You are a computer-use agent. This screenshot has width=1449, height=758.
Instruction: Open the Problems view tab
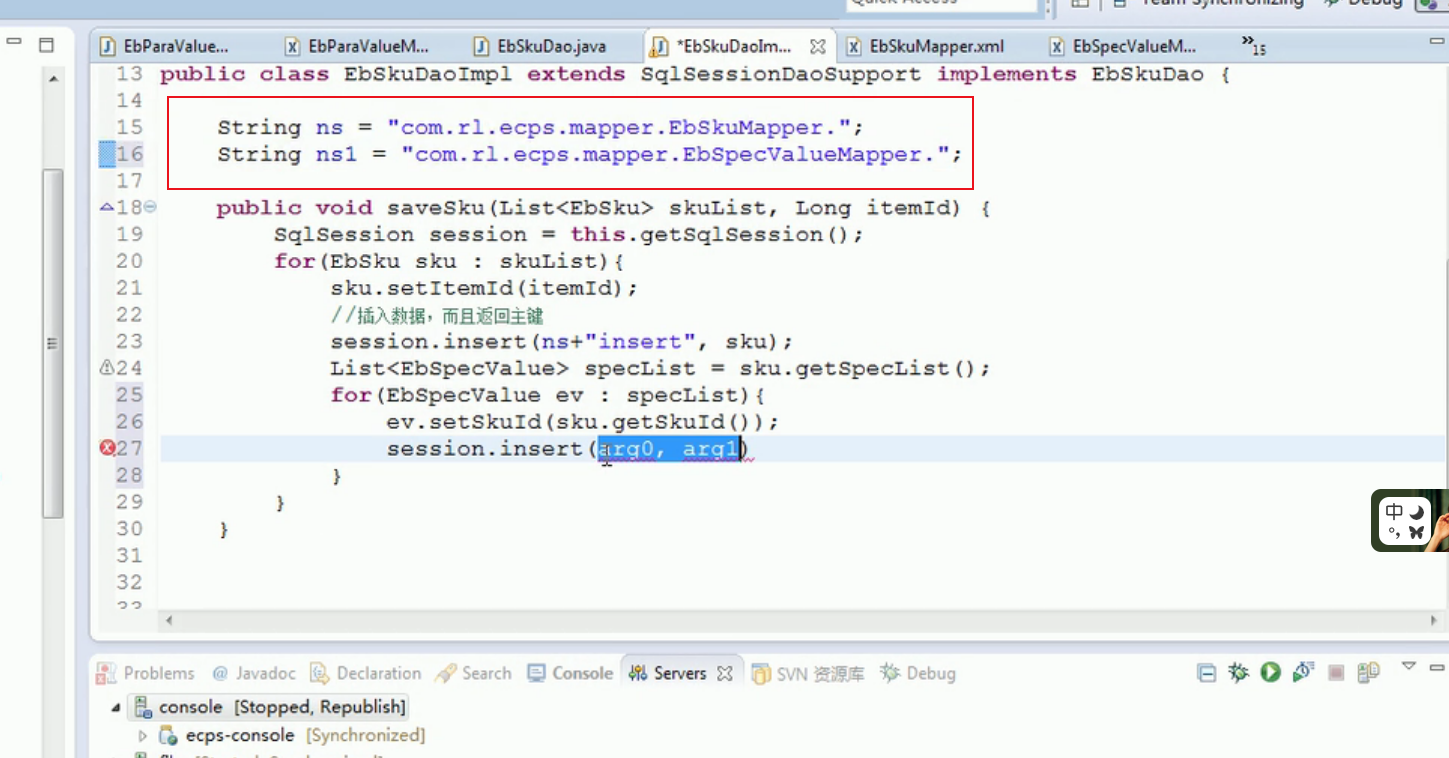point(146,673)
